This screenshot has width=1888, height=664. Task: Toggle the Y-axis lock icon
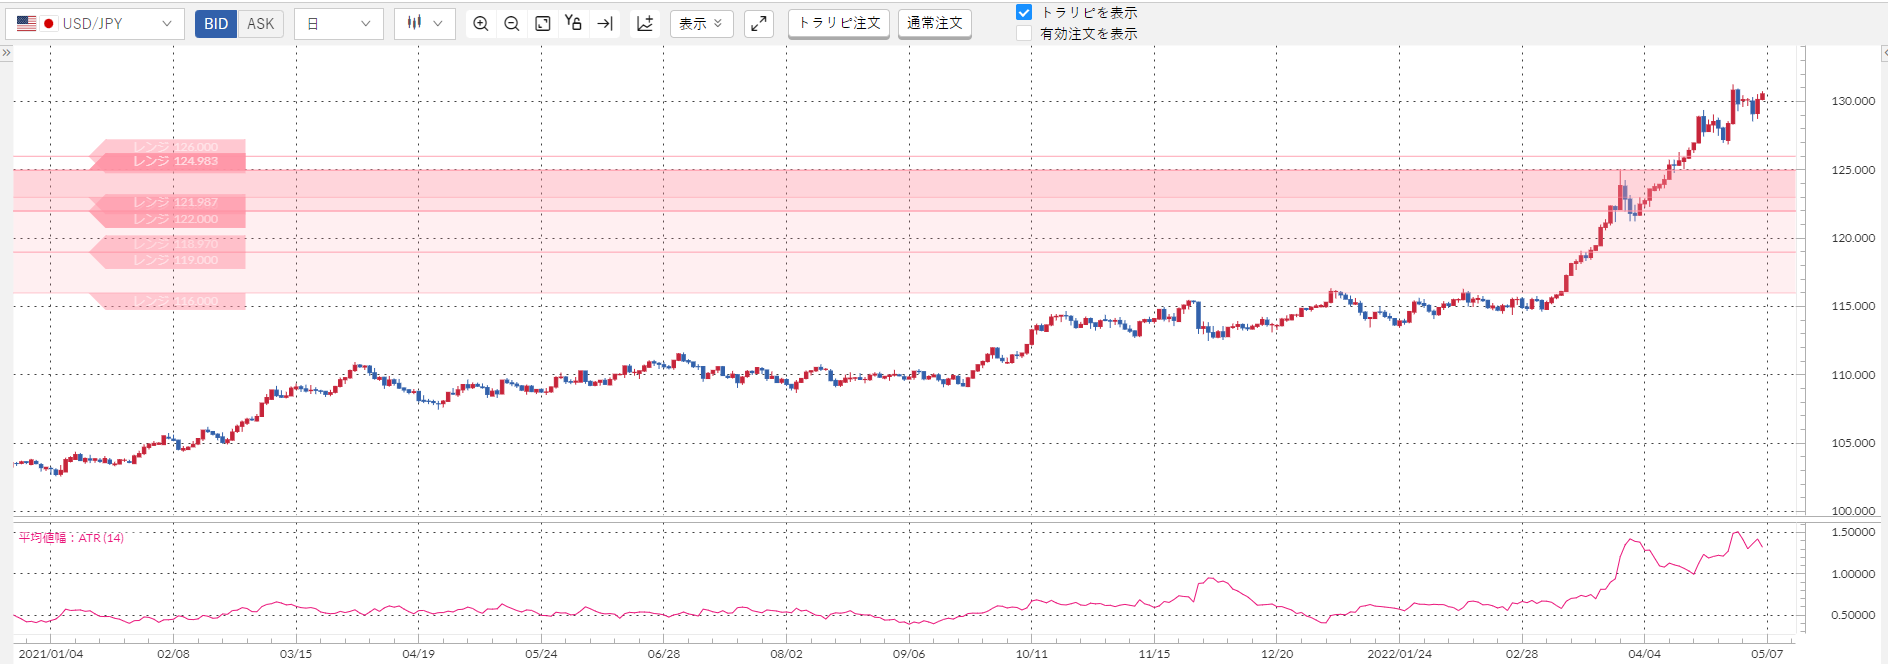(573, 23)
